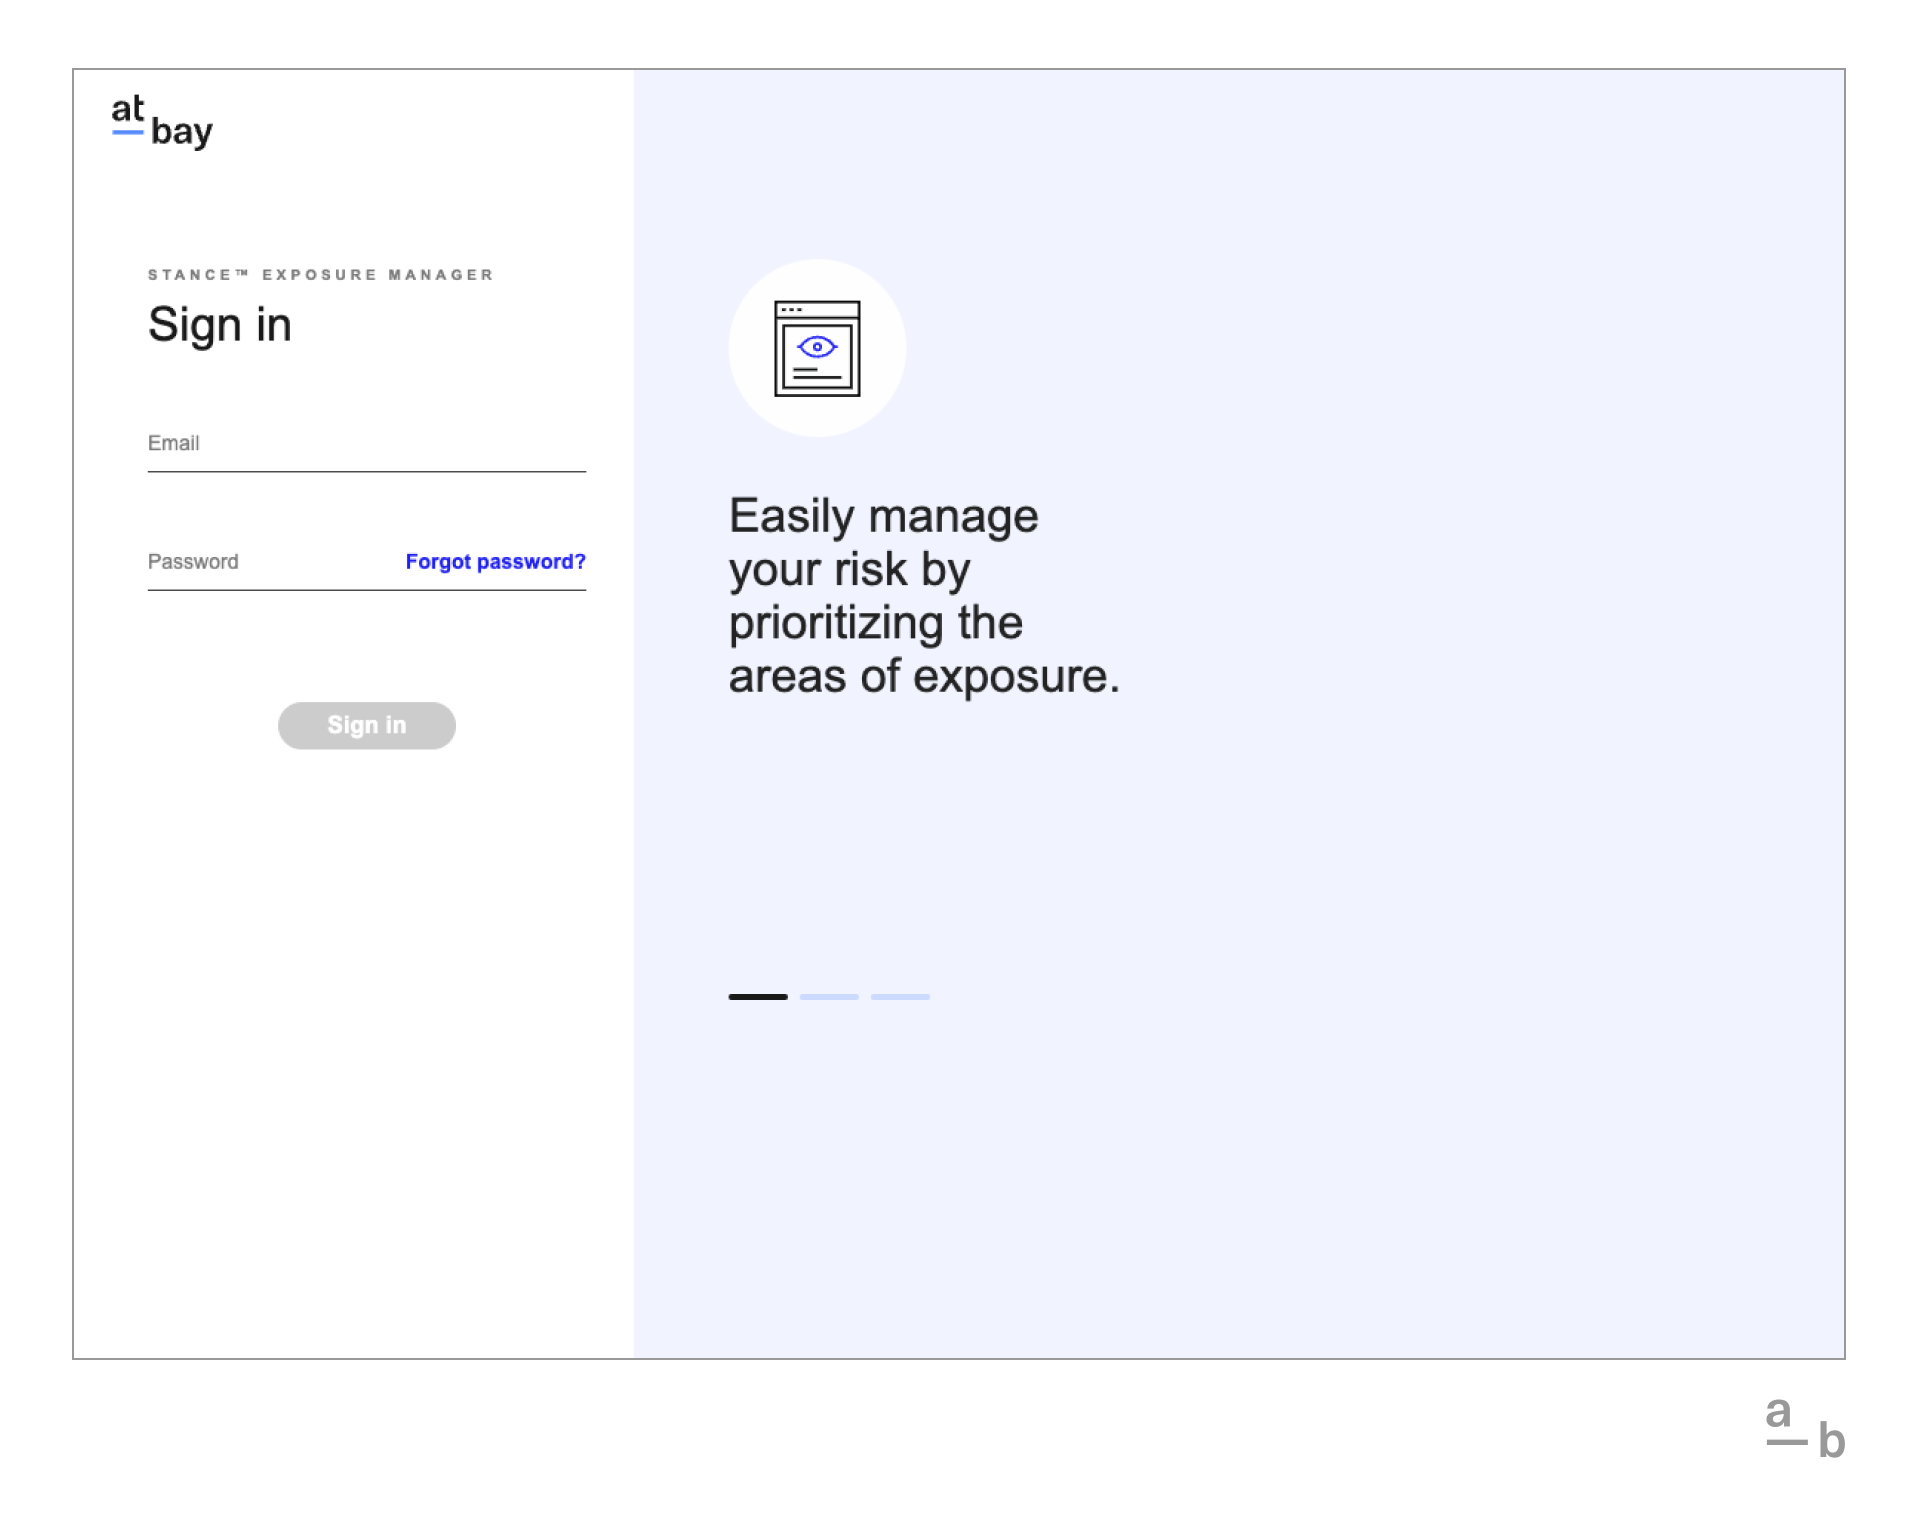1920x1526 pixels.
Task: Click the grey Sign in button
Action: pyautogui.click(x=366, y=725)
